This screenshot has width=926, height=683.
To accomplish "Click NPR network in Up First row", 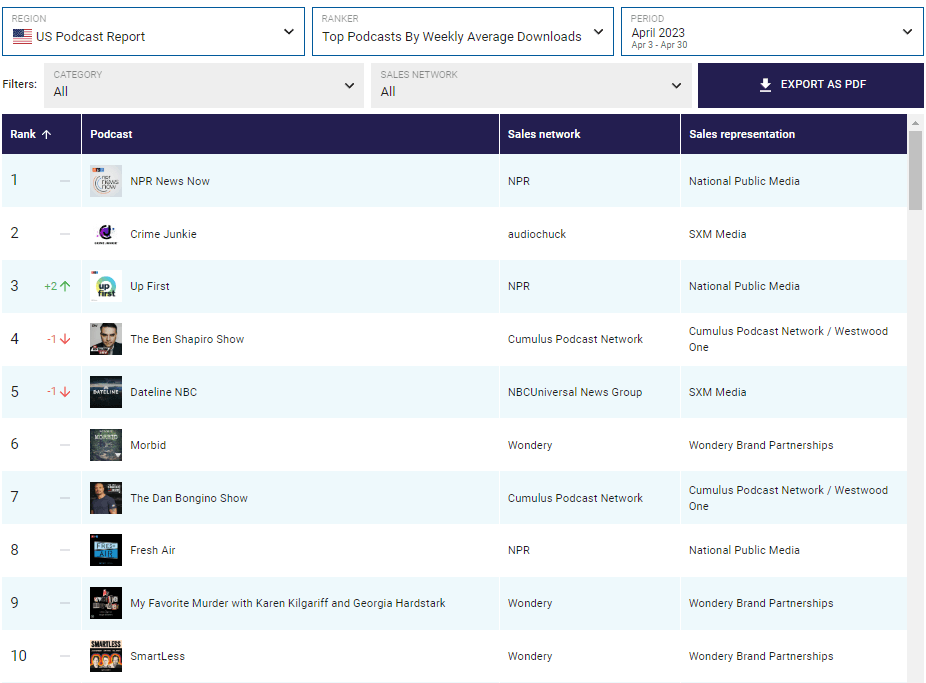I will (x=519, y=286).
